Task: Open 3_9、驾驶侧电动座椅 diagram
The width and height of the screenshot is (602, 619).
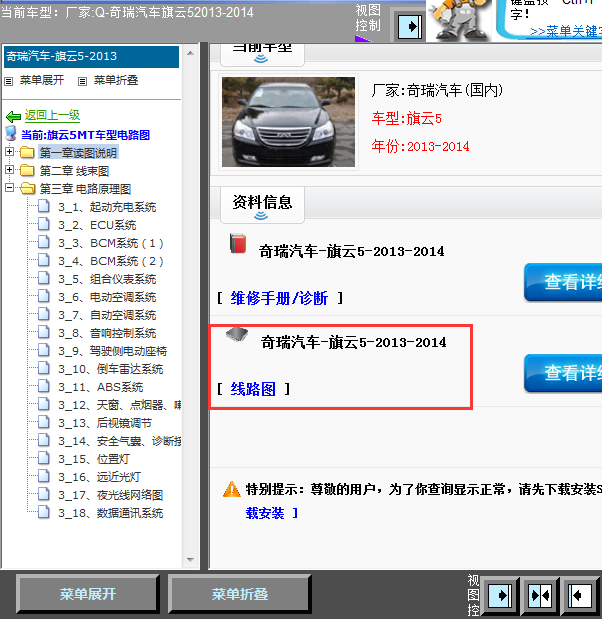Action: (x=113, y=351)
